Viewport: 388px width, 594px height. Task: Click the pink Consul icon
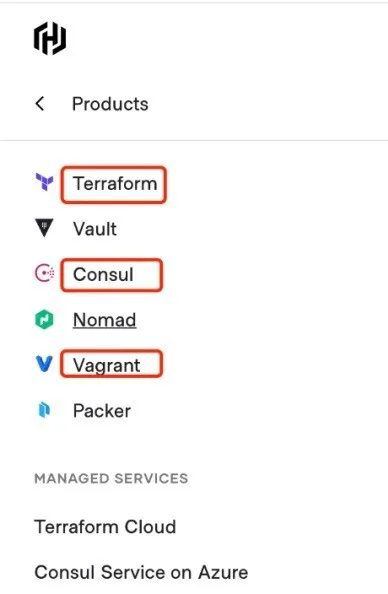click(x=44, y=273)
